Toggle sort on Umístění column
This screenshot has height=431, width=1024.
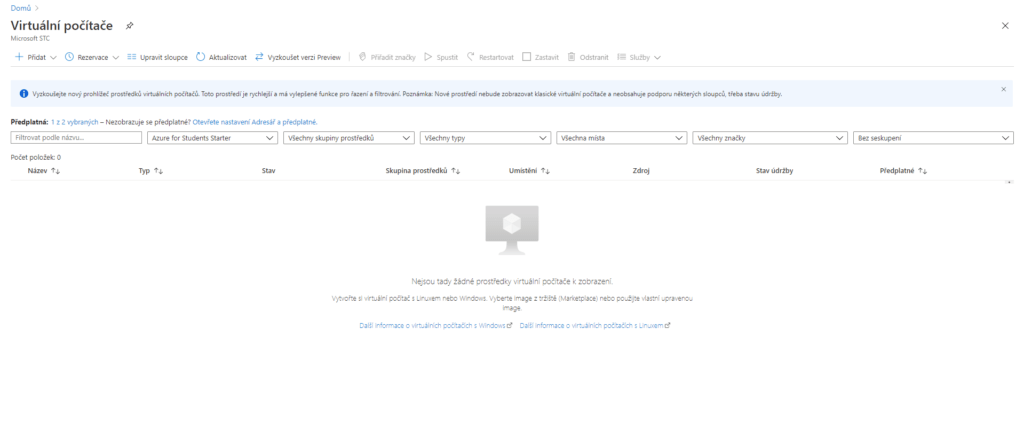(x=546, y=171)
